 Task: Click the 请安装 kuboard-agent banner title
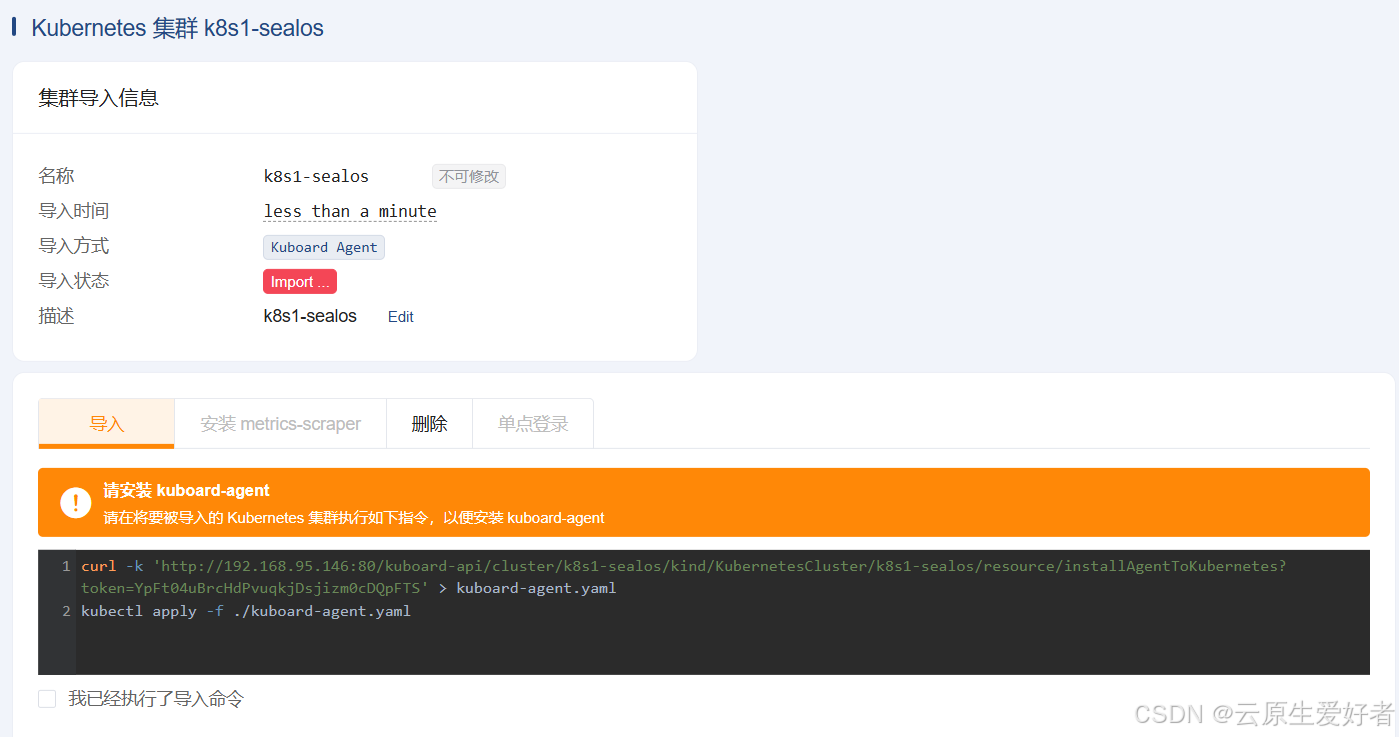click(x=186, y=491)
